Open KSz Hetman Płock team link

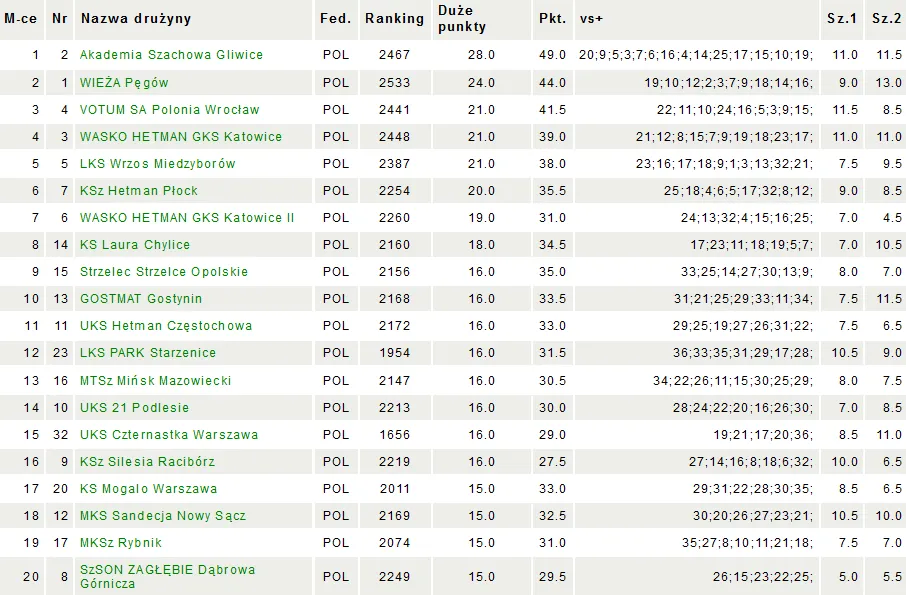pos(139,191)
